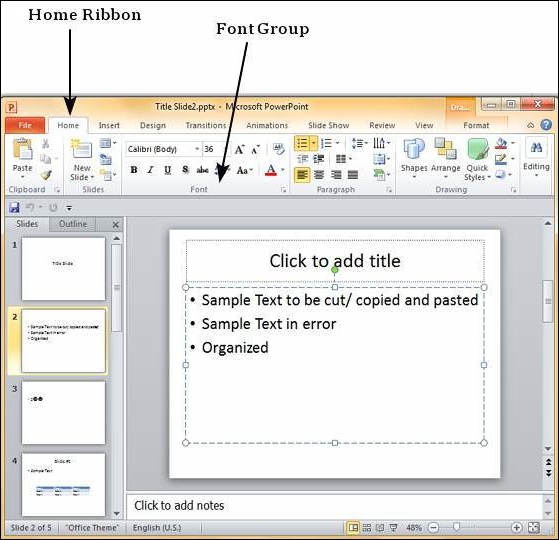
Task: Center the paragraph text
Action: [319, 175]
